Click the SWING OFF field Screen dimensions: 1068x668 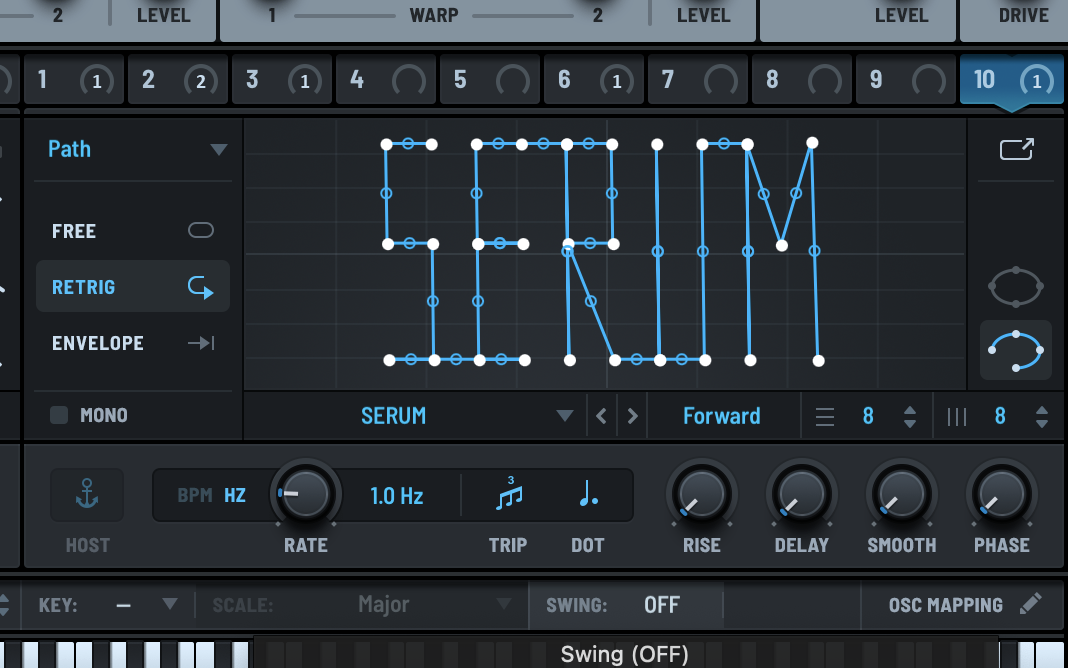coord(627,605)
